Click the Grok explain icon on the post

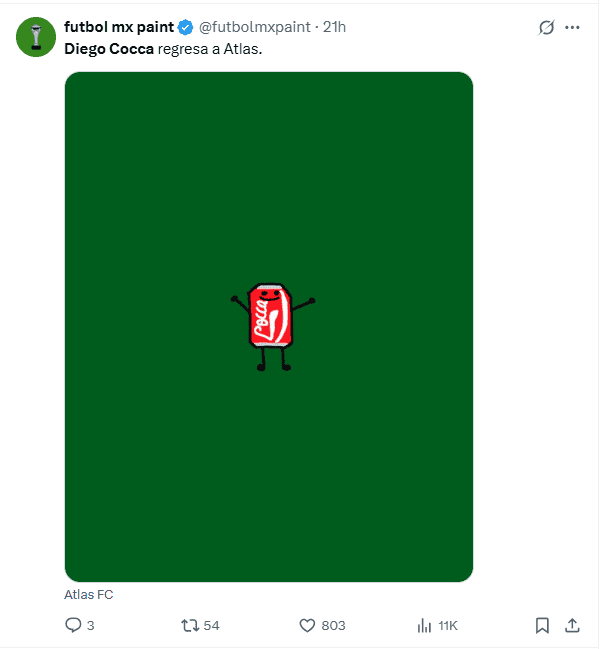546,27
